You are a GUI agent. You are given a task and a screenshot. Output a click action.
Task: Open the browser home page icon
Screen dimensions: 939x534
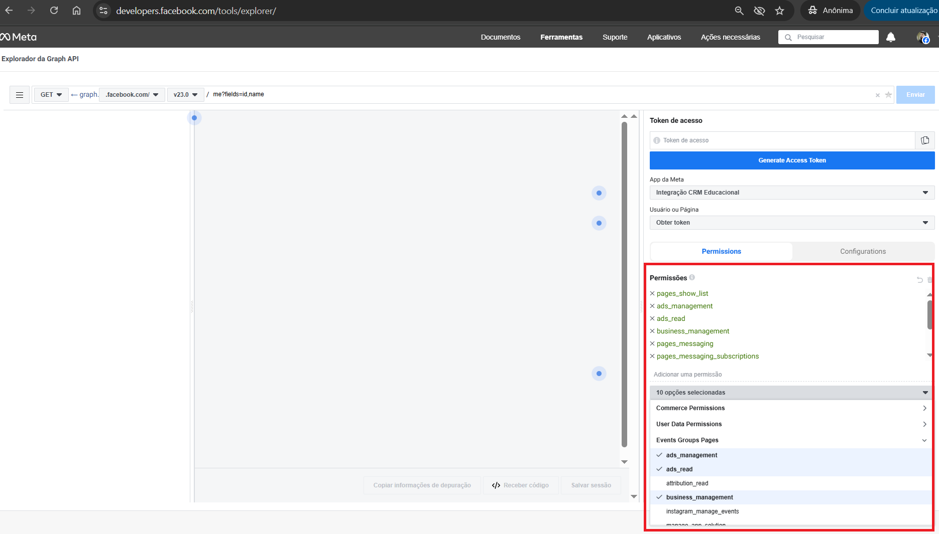coord(76,10)
